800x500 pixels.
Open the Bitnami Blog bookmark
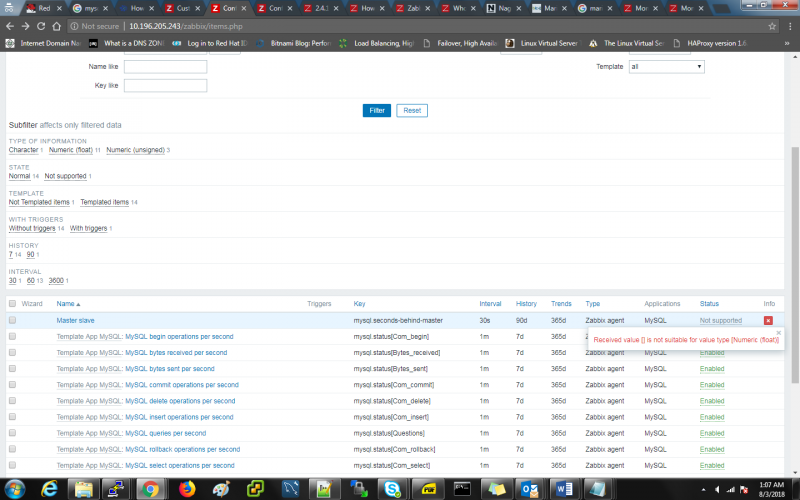[294, 43]
